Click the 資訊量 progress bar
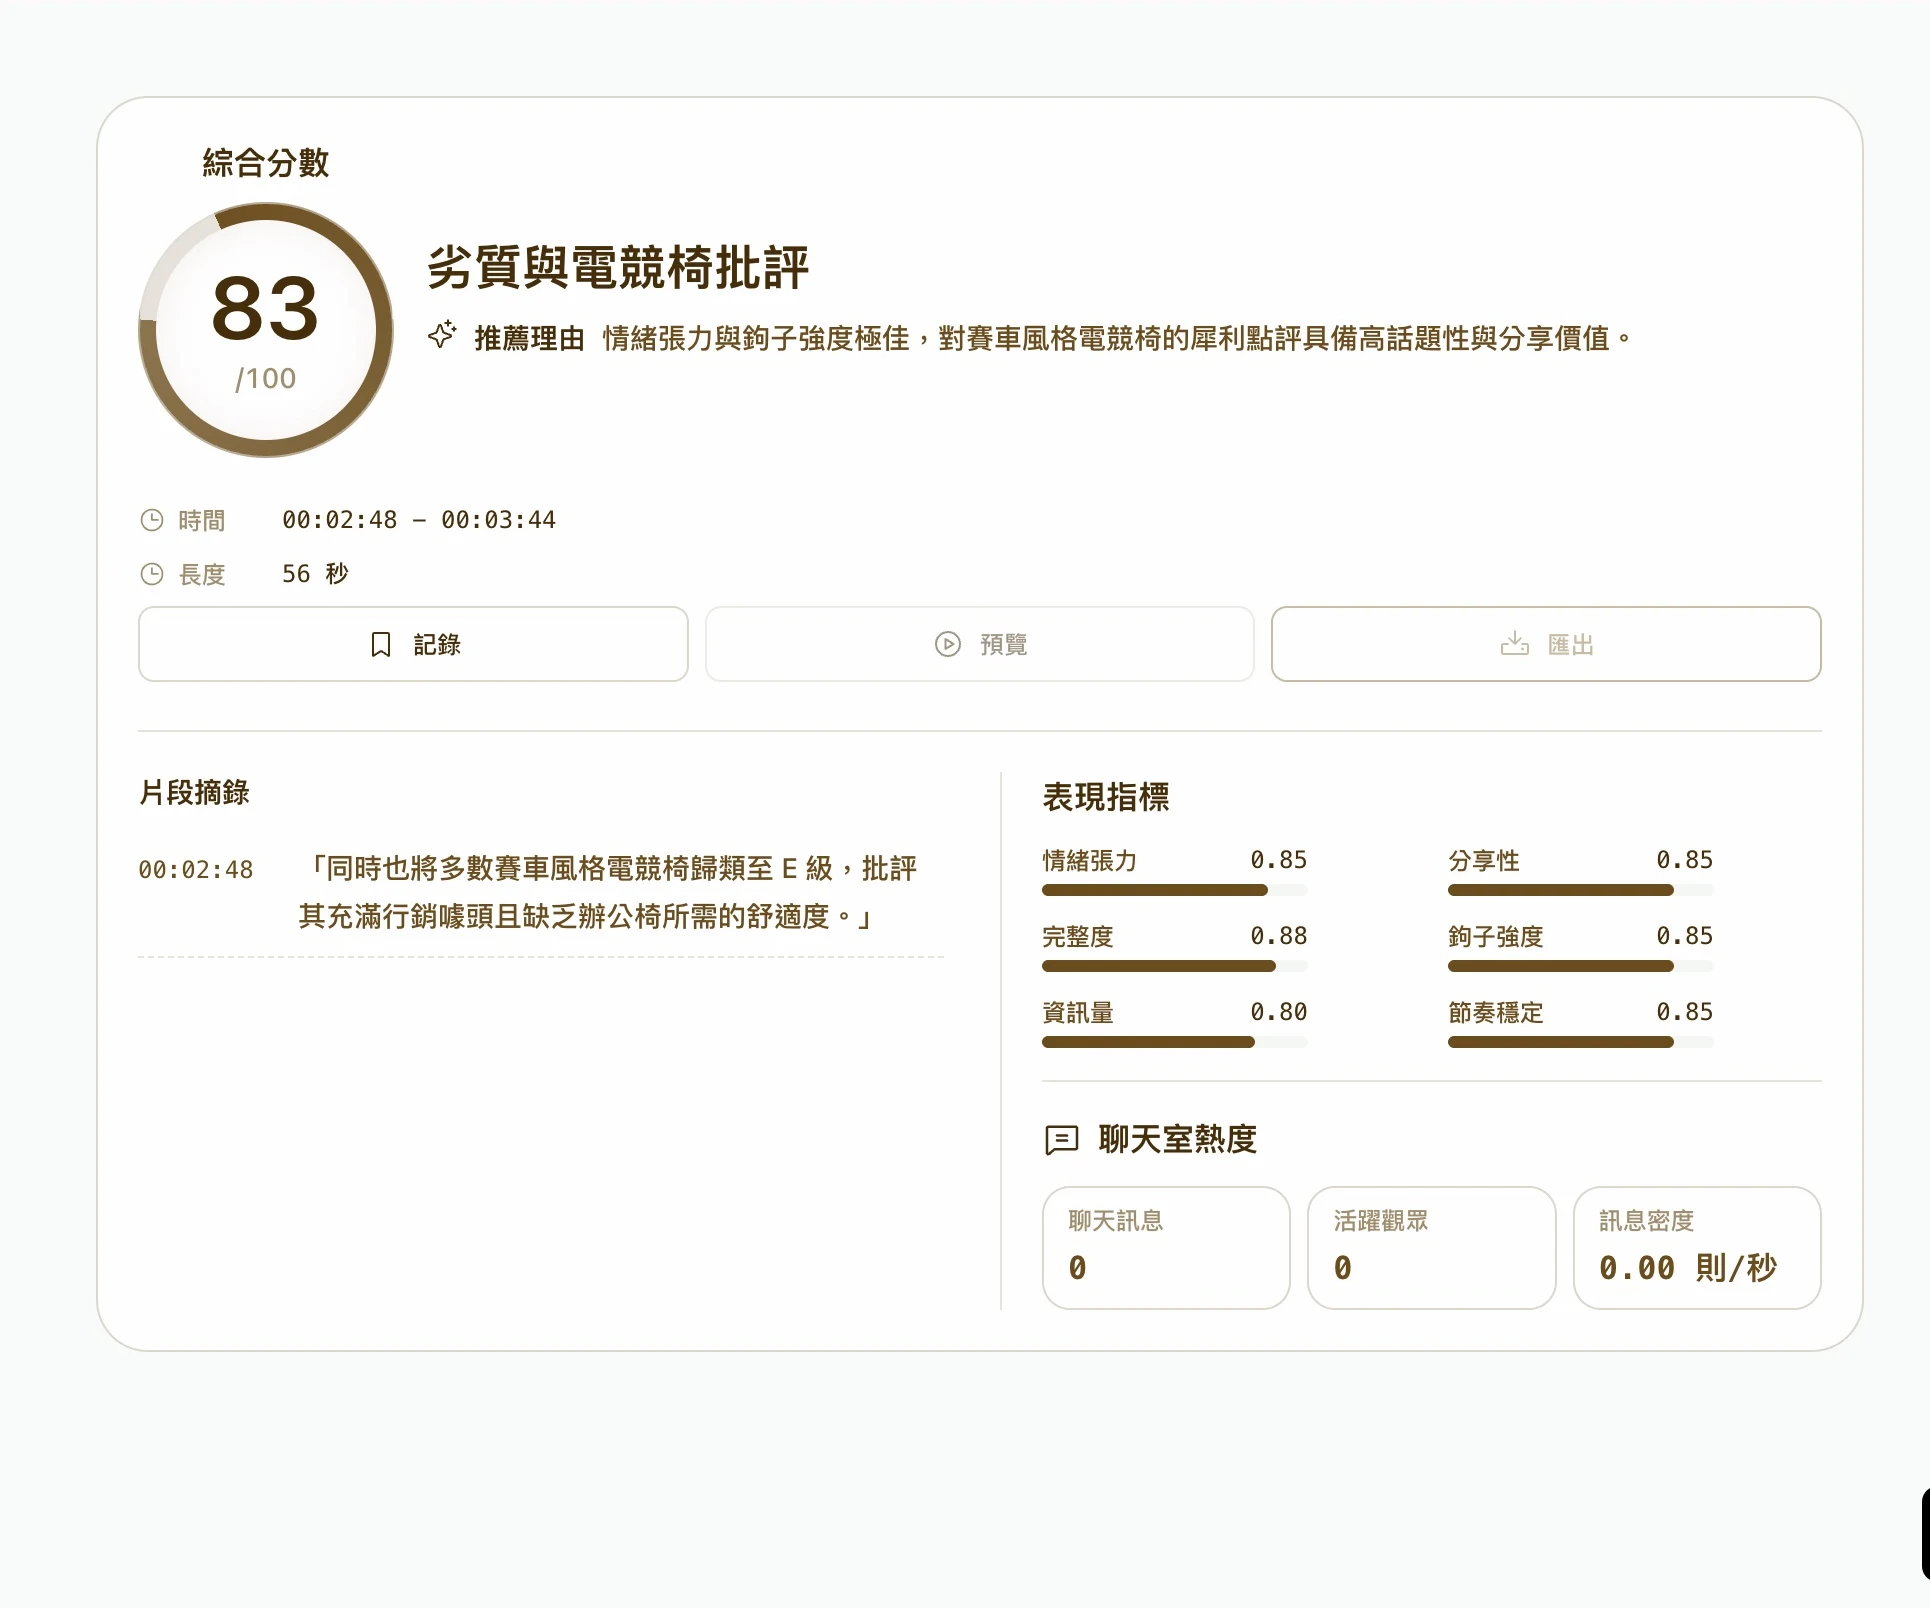Image resolution: width=1930 pixels, height=1608 pixels. pyautogui.click(x=1174, y=1042)
